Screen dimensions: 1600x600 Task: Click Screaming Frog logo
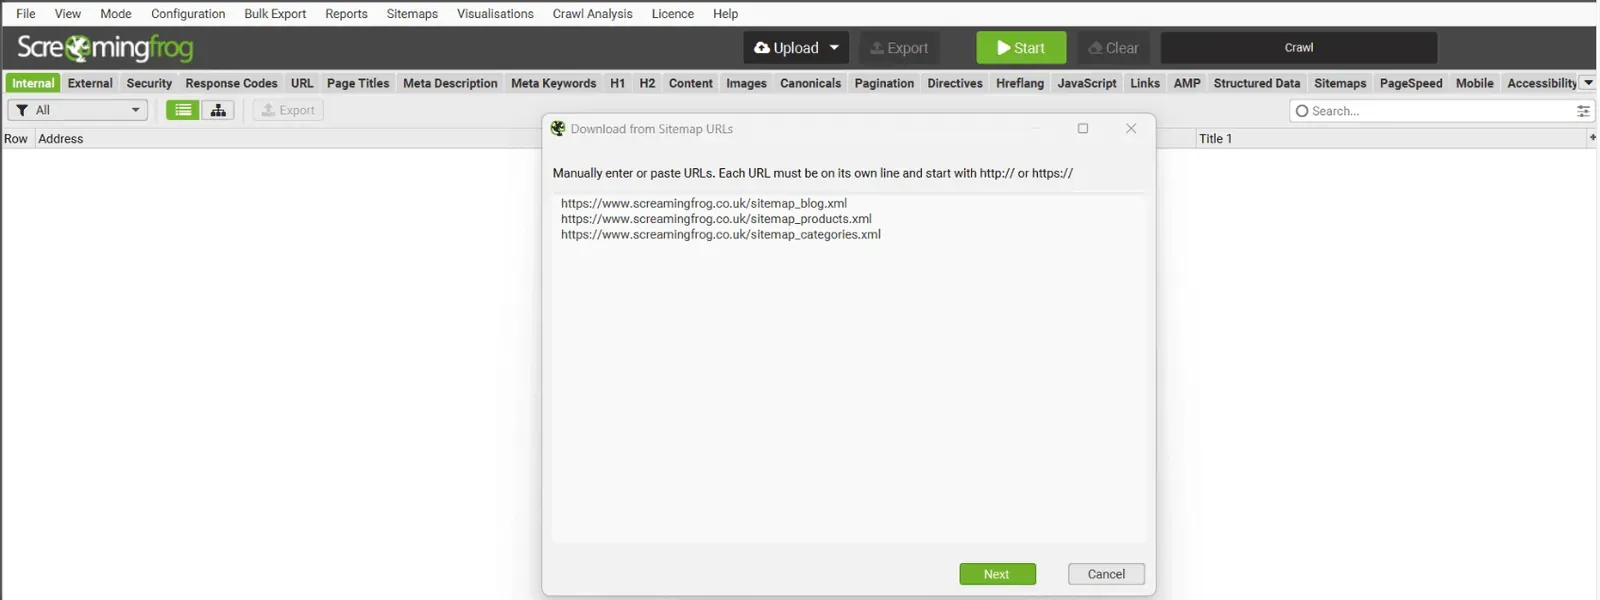pos(105,48)
